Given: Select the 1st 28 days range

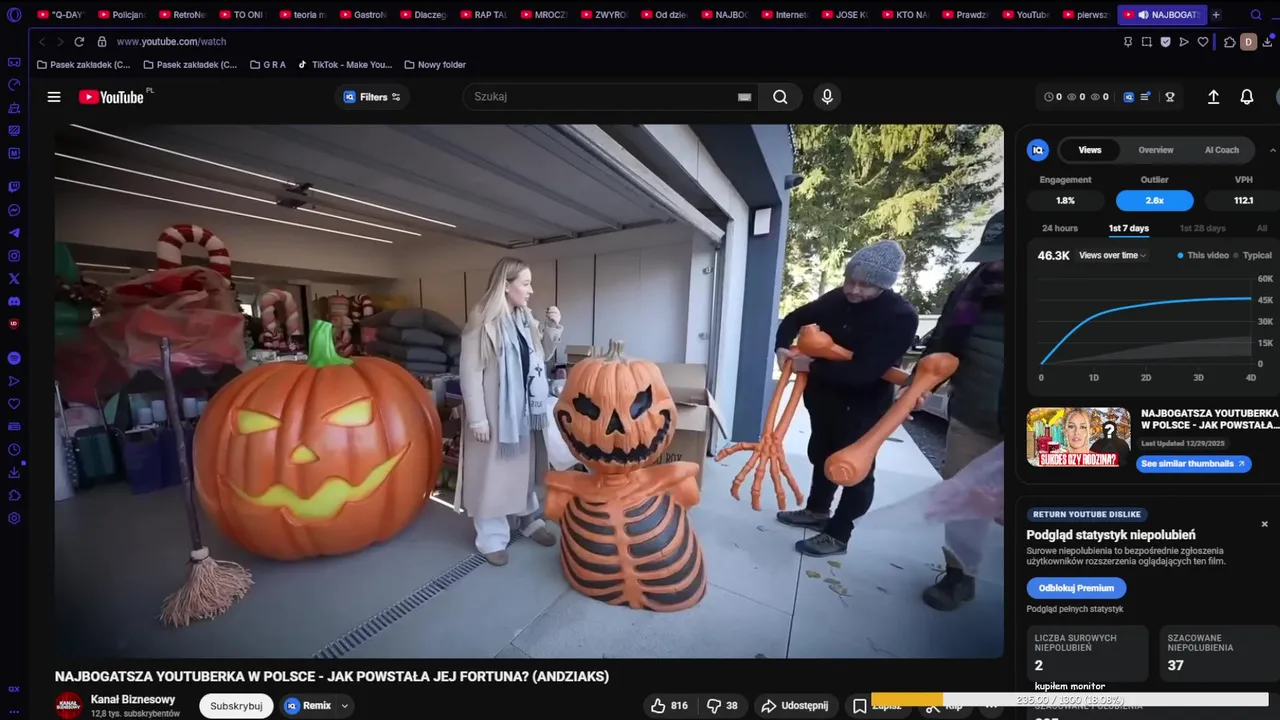Looking at the screenshot, I should click(x=1202, y=228).
